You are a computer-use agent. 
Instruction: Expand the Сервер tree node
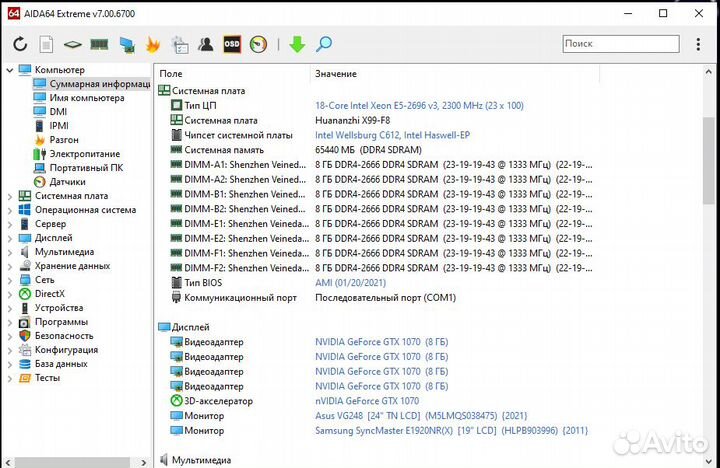pos(10,225)
